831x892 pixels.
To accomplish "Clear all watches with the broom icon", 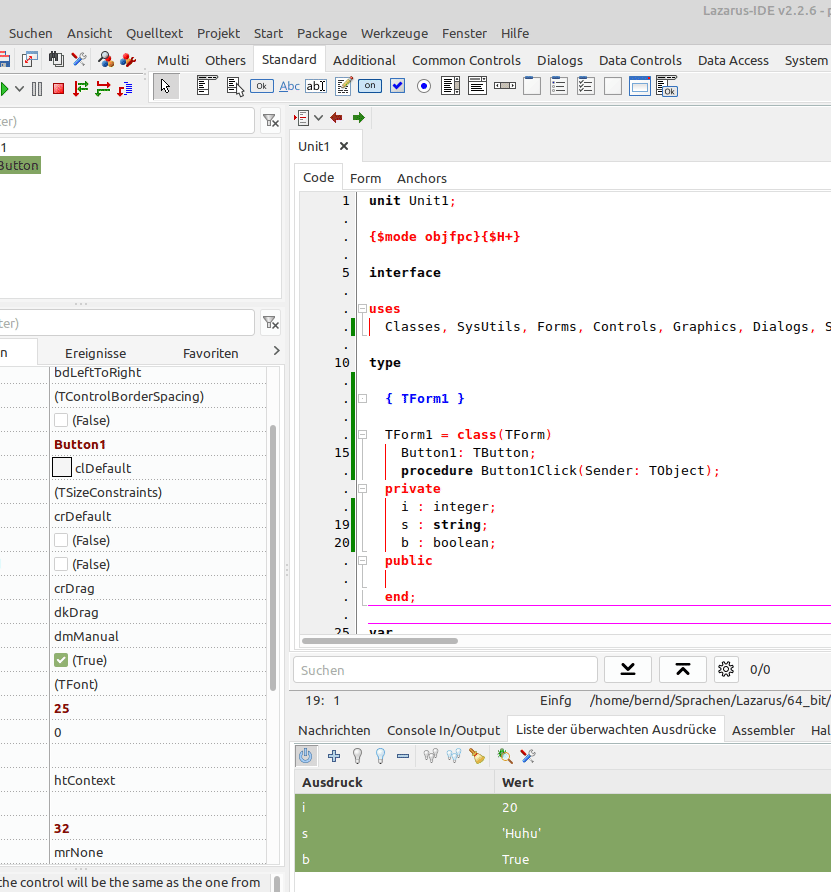I will tap(477, 756).
